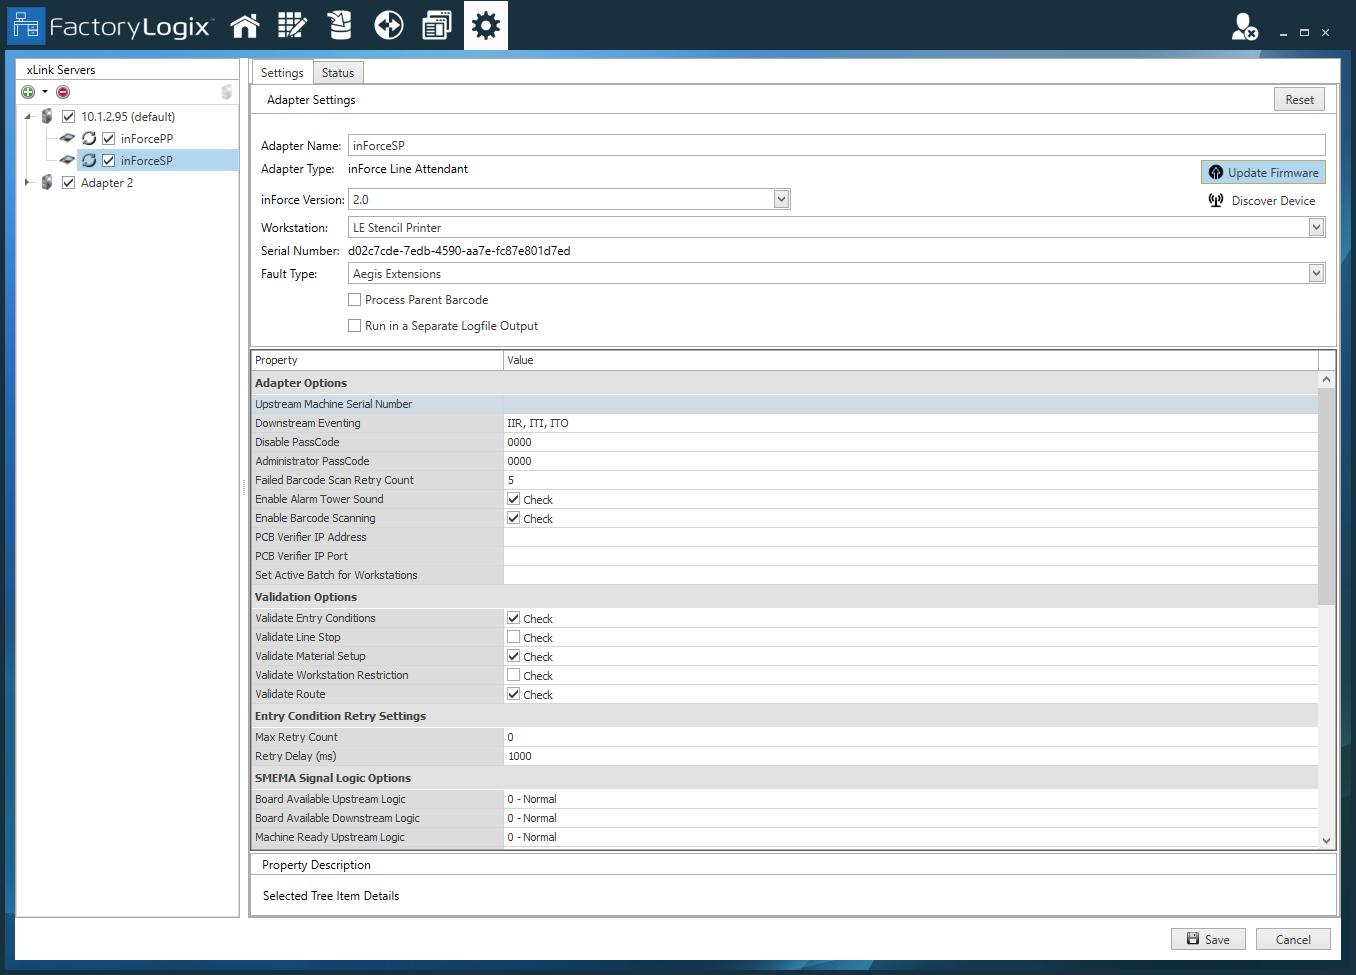Select the Settings tab
This screenshot has height=975, width=1356.
(281, 72)
